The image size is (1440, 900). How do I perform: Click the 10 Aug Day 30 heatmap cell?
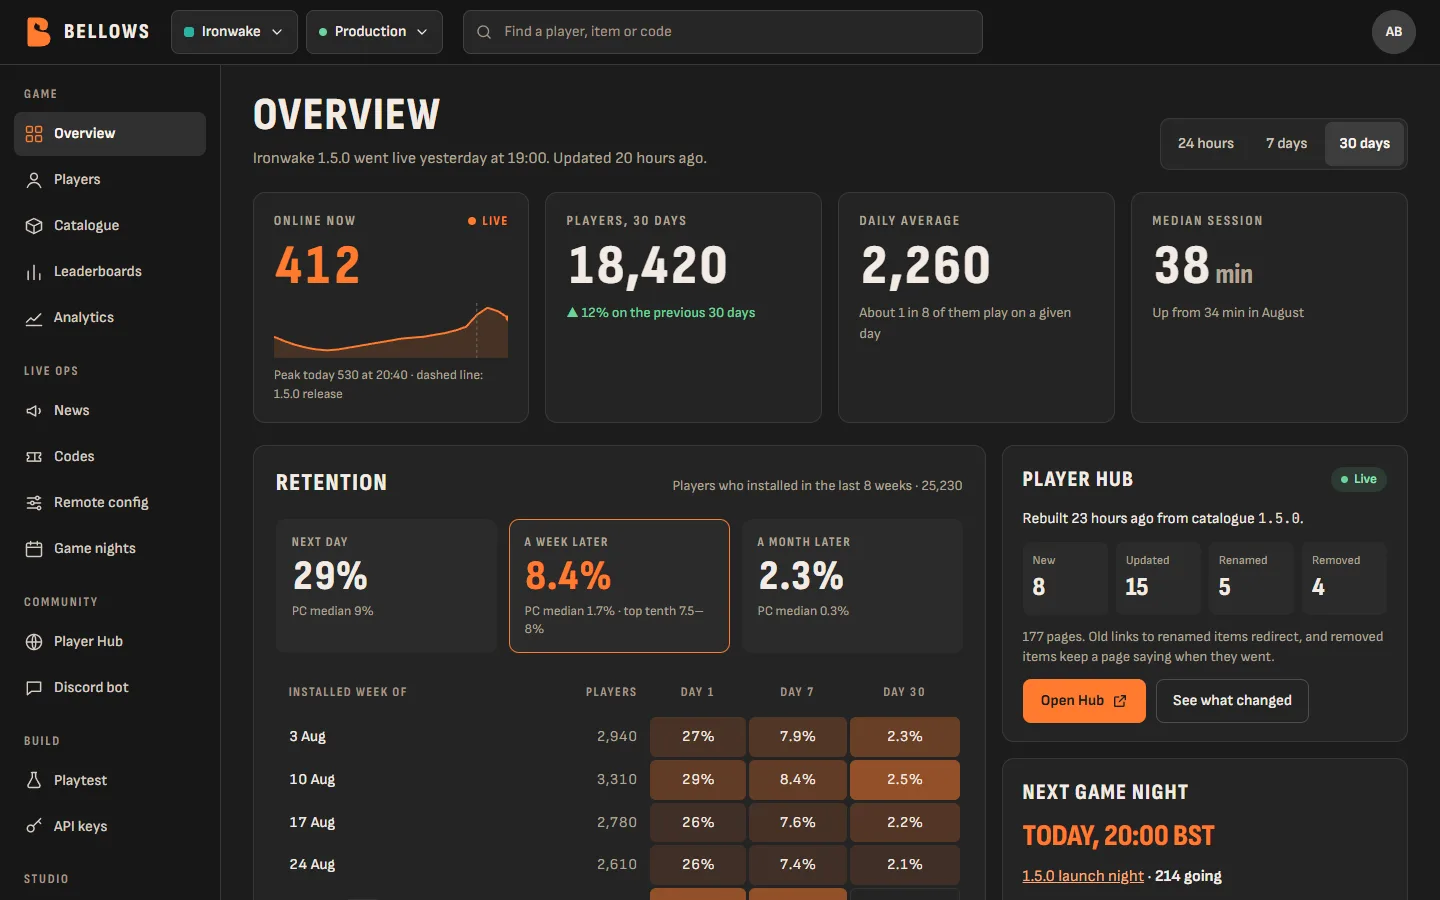[x=905, y=780]
